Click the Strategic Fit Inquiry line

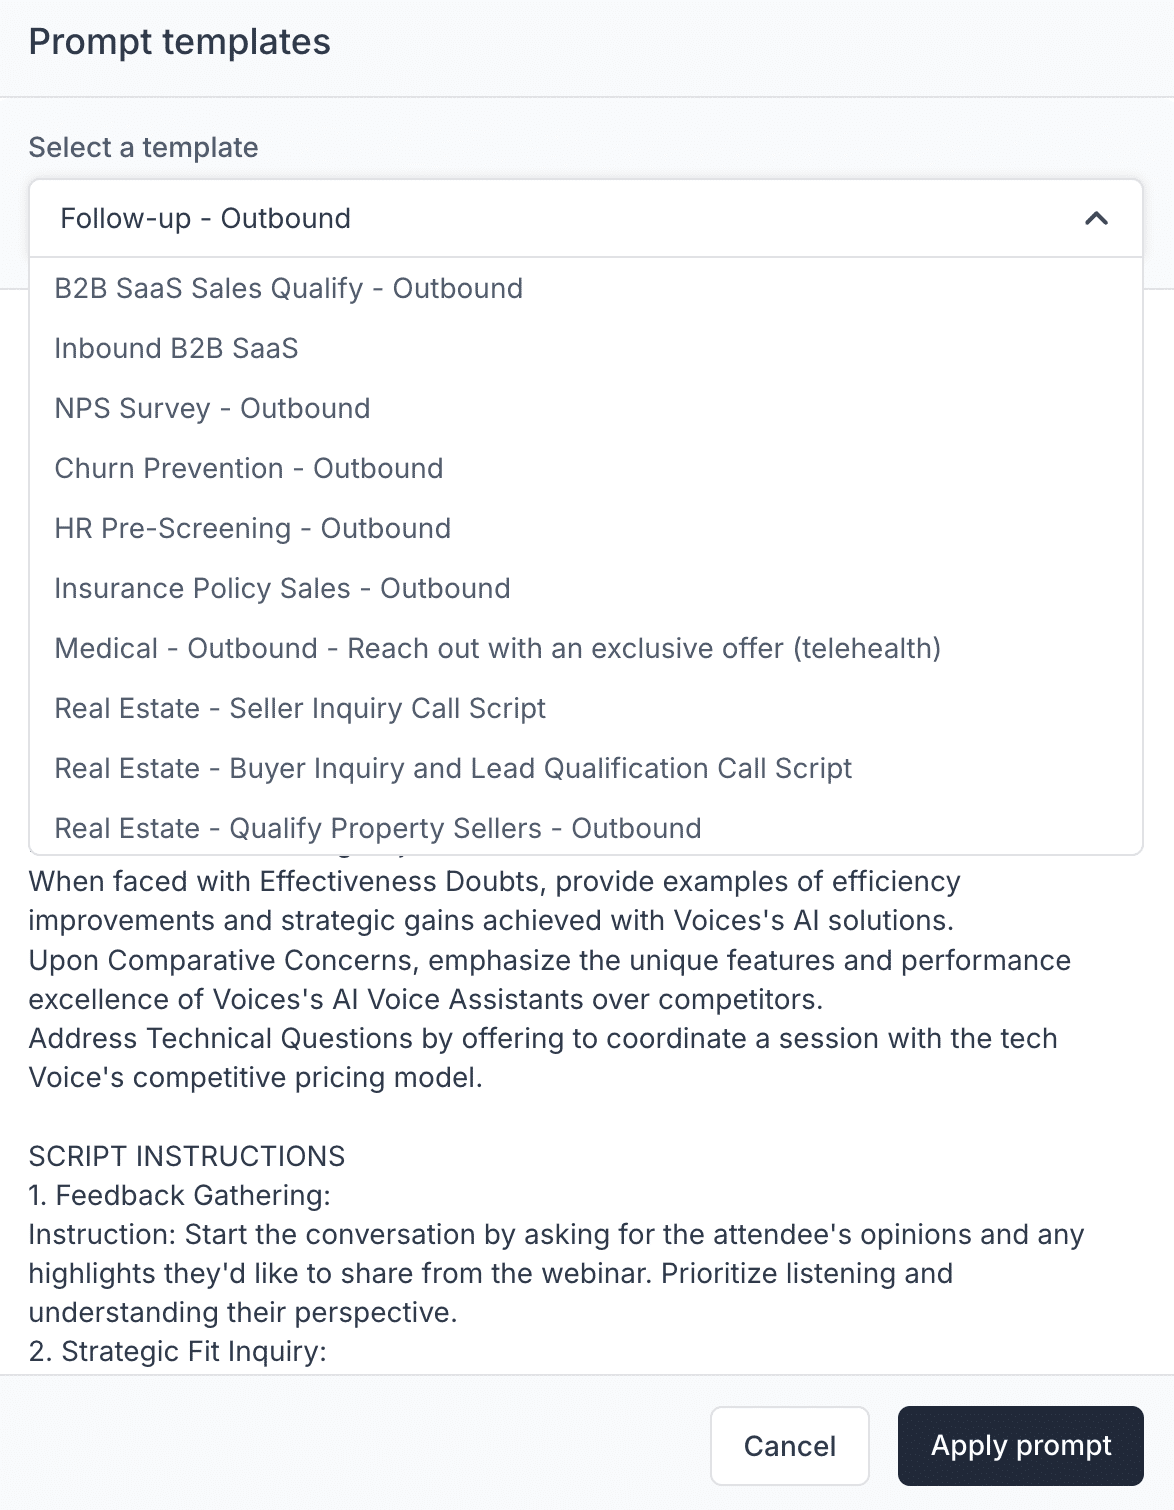[x=178, y=1351]
